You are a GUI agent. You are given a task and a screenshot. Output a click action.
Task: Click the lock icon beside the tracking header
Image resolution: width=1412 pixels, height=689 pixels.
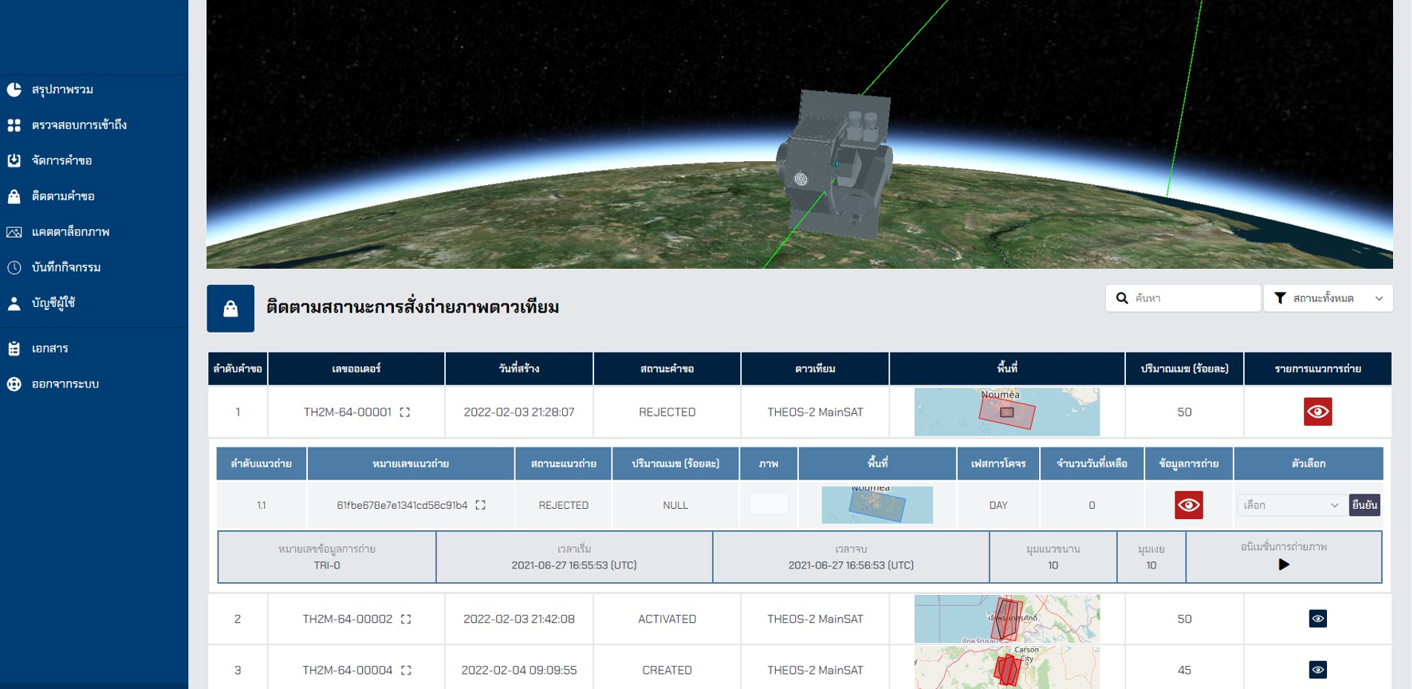[x=230, y=308]
